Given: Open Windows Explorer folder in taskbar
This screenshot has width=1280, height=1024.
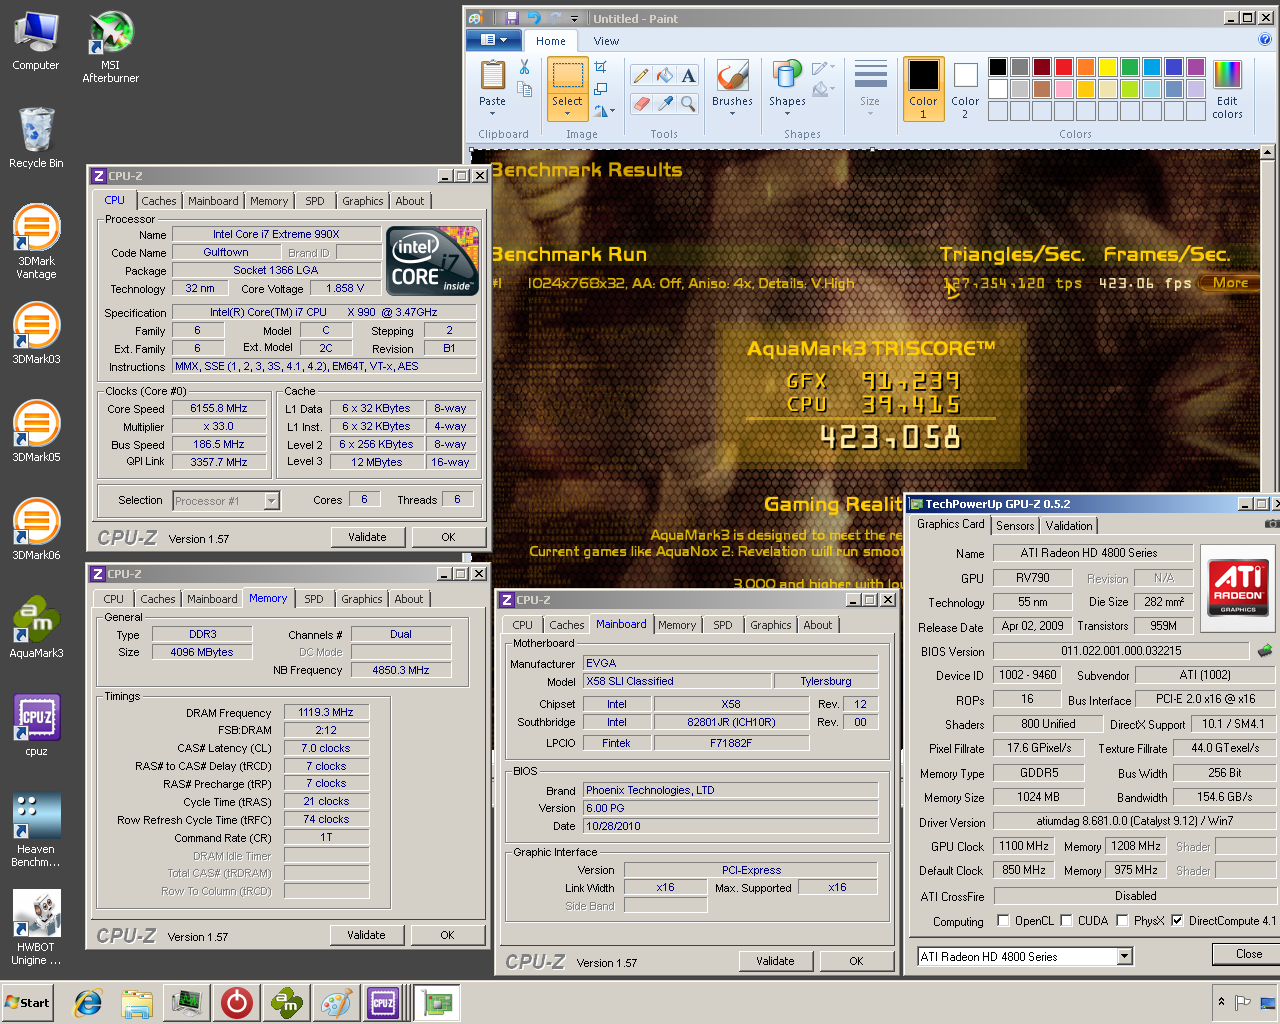Looking at the screenshot, I should [x=137, y=1002].
